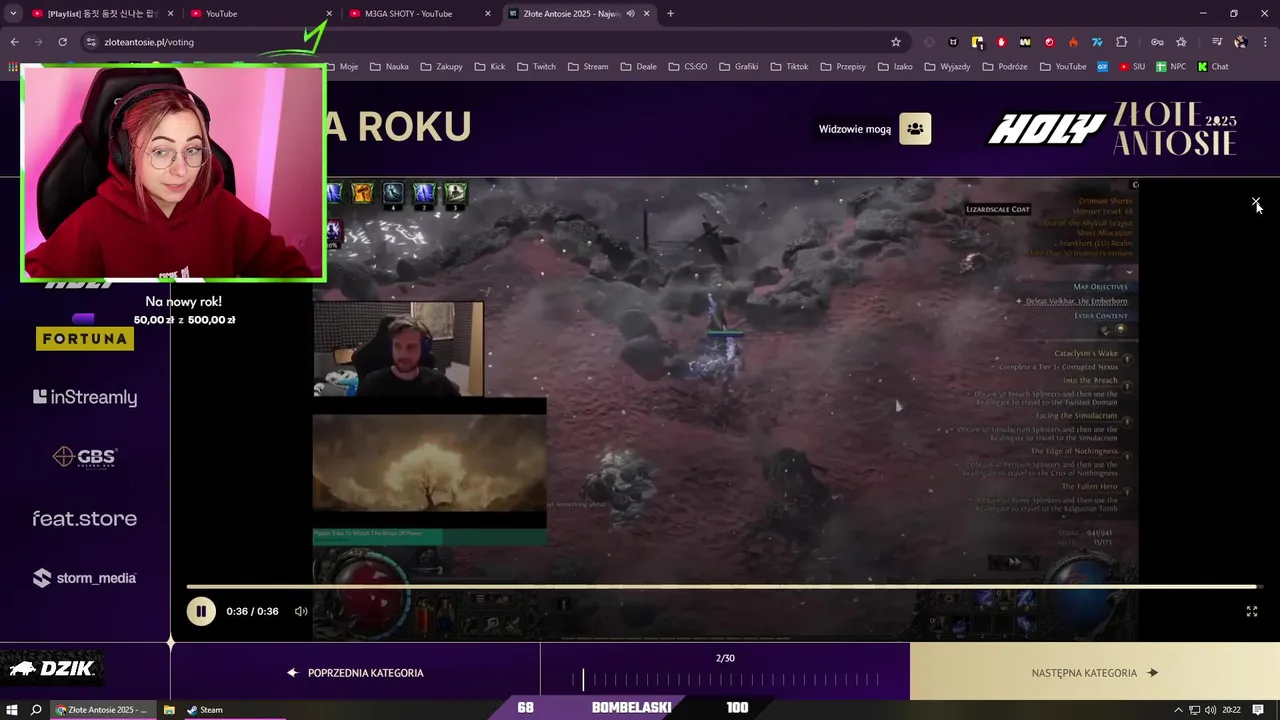Open the storm_media sponsor link
This screenshot has width=1280, height=720.
coord(85,578)
